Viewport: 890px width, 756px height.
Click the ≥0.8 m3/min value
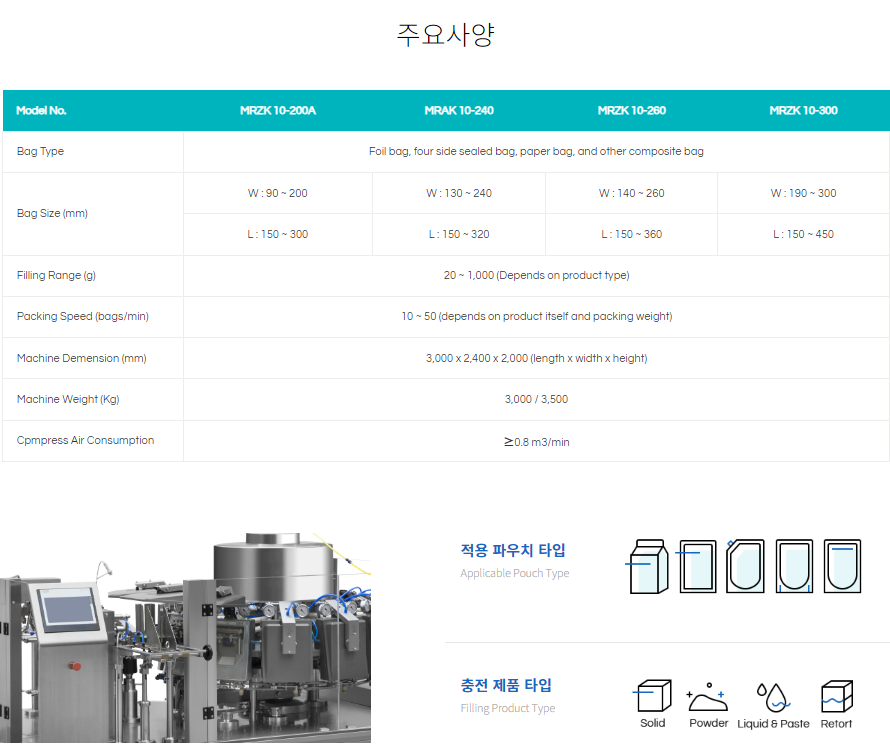(x=536, y=442)
